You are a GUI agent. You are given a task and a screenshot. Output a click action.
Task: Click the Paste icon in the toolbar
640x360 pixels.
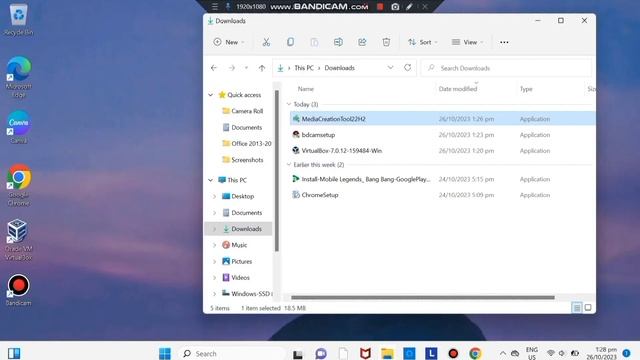pyautogui.click(x=314, y=42)
